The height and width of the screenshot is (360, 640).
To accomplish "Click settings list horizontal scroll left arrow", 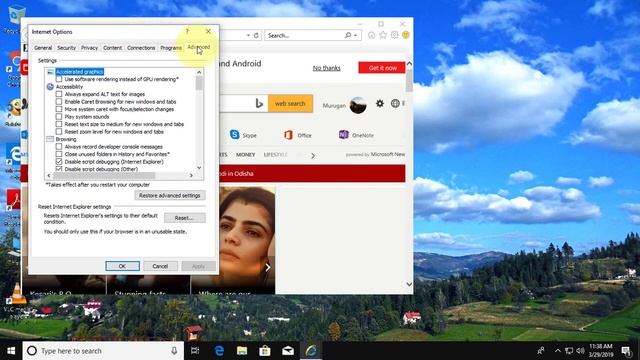I will coord(49,176).
